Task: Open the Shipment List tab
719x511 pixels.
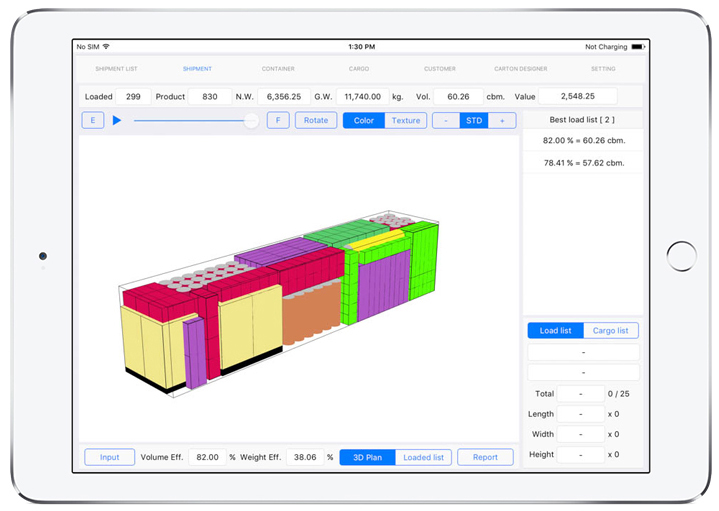Action: [116, 69]
